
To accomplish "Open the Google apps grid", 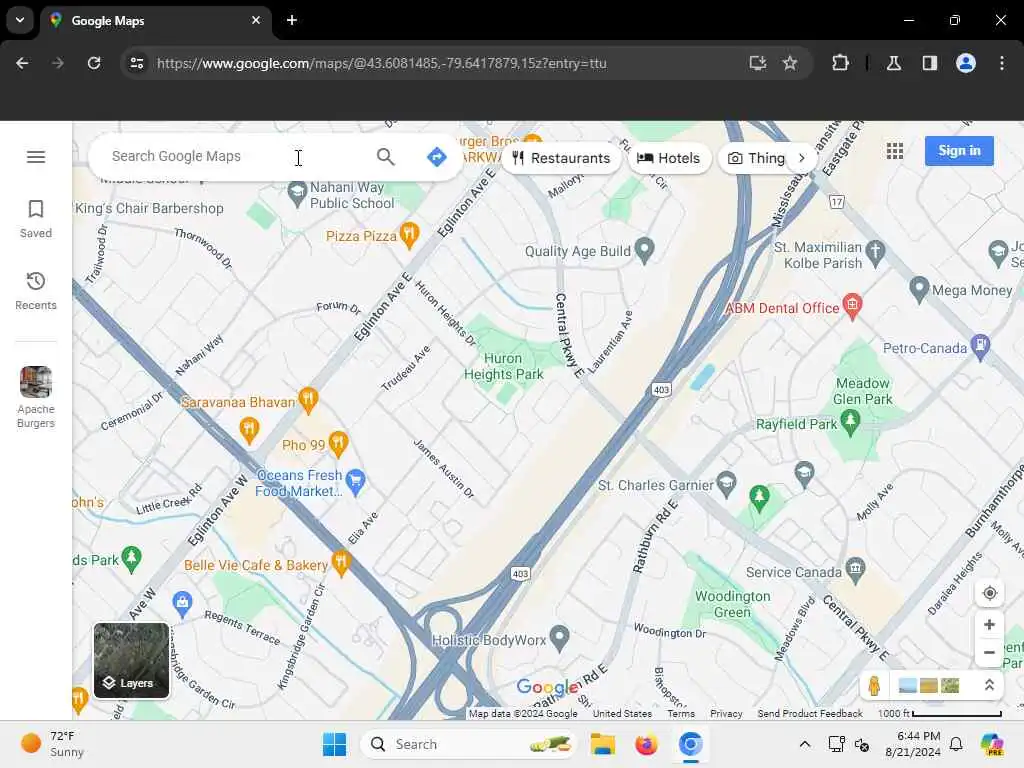I will point(895,151).
